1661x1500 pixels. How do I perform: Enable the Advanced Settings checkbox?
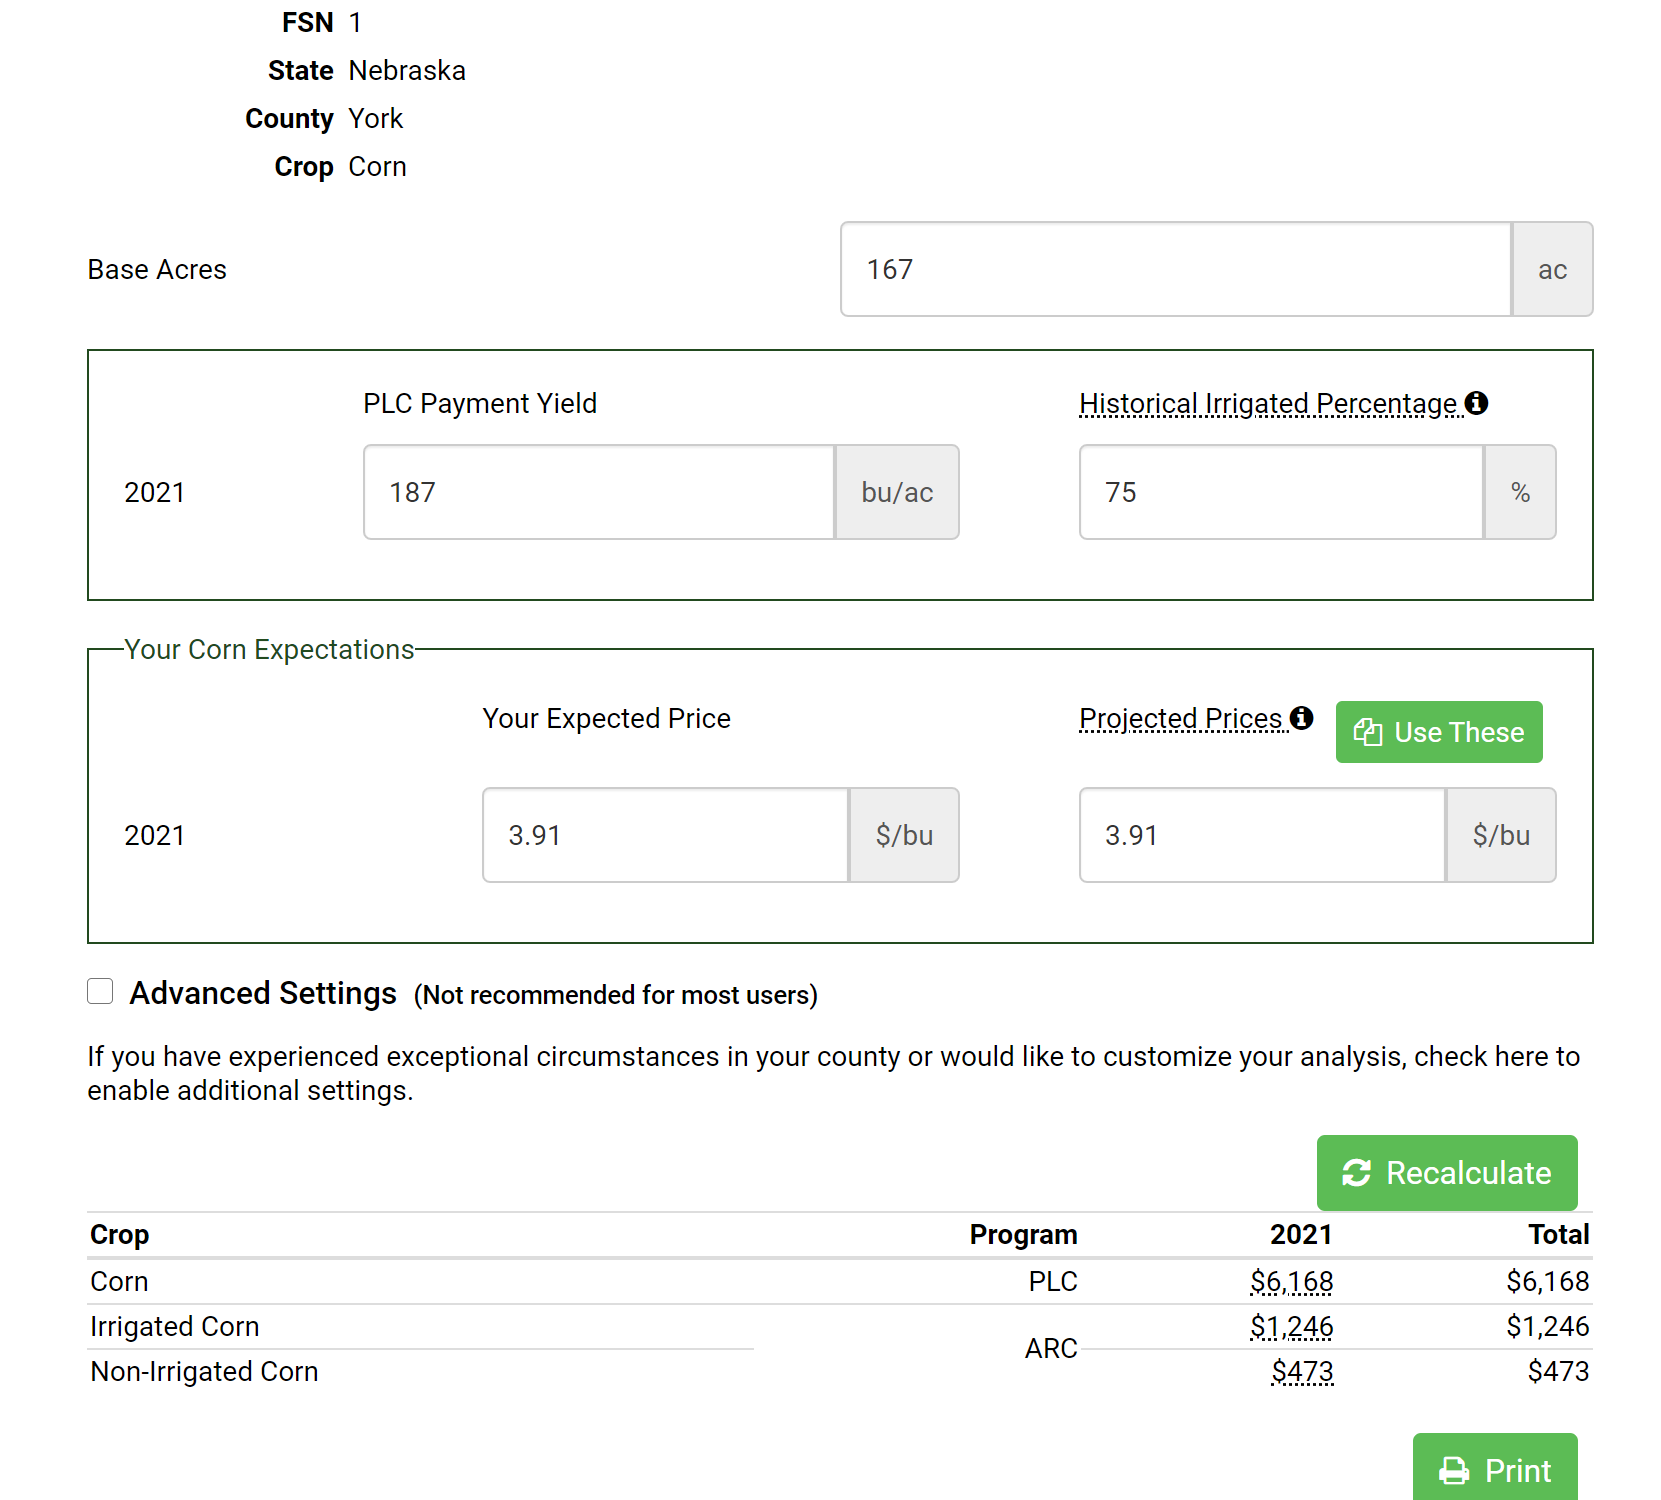pyautogui.click(x=100, y=991)
